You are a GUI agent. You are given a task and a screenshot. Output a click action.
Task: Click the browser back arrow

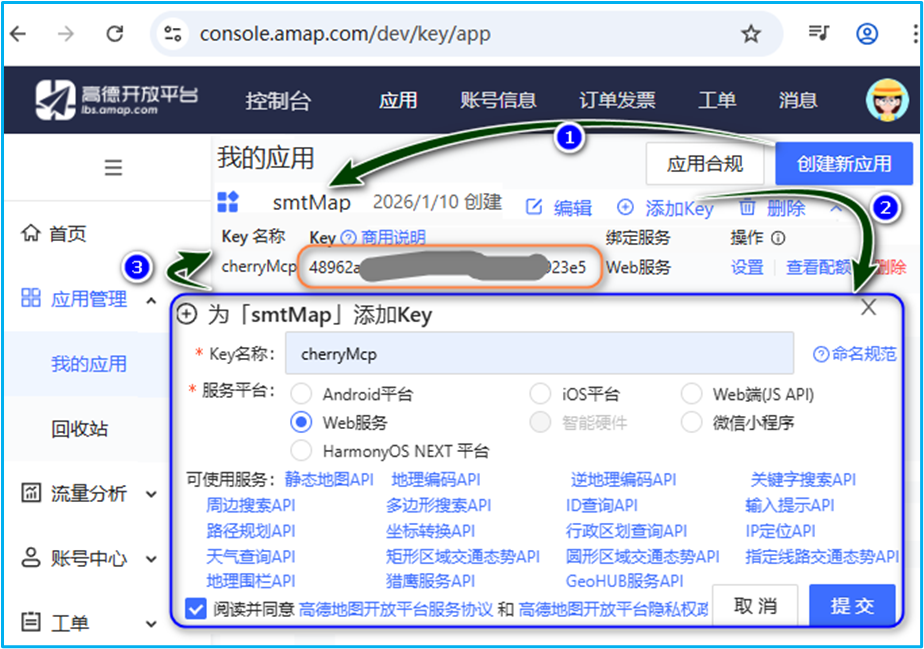pos(19,34)
